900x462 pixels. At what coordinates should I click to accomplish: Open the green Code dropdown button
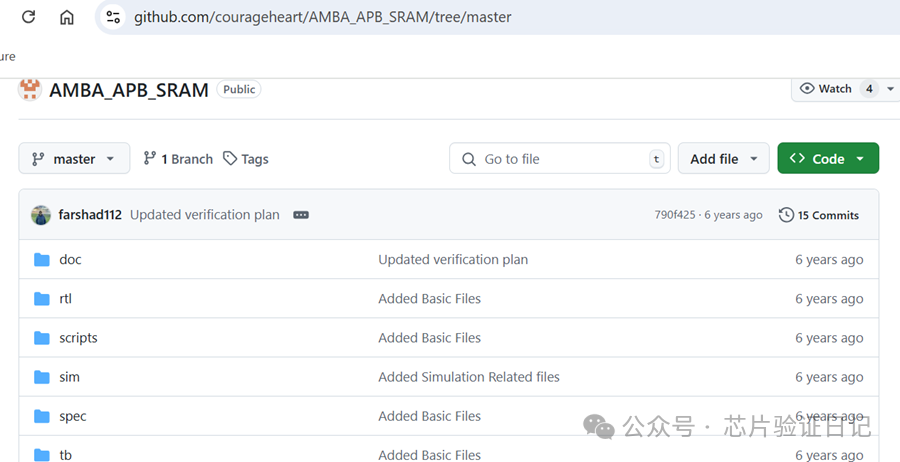828,158
